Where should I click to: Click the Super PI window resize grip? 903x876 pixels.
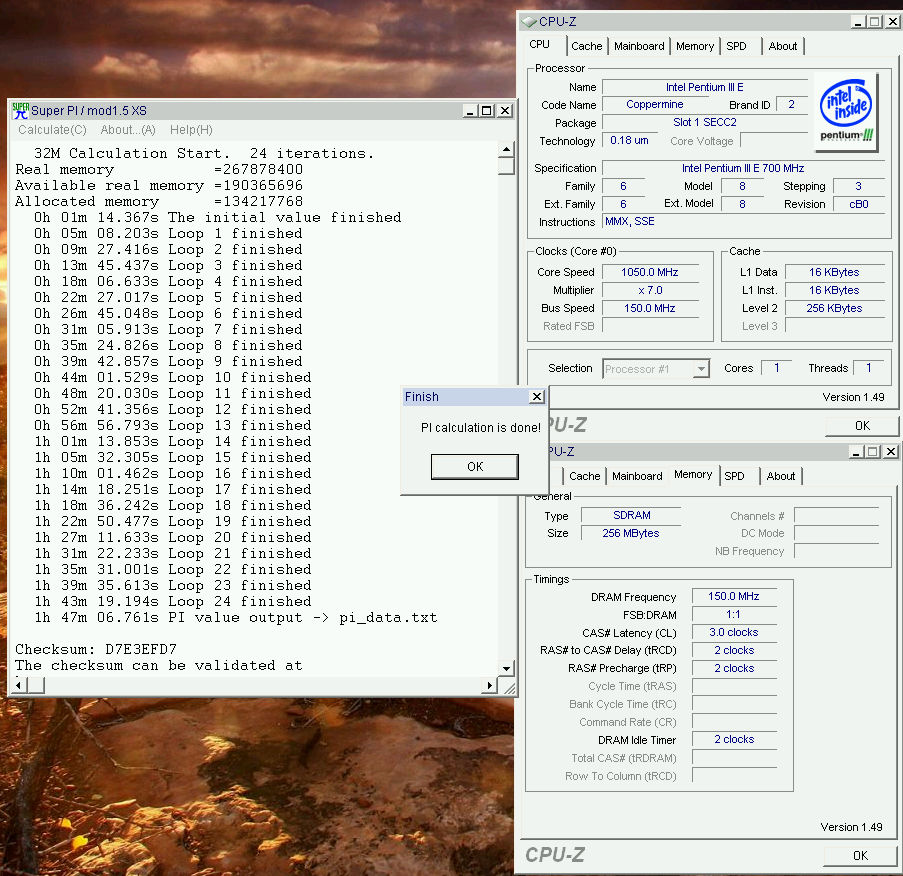(509, 688)
